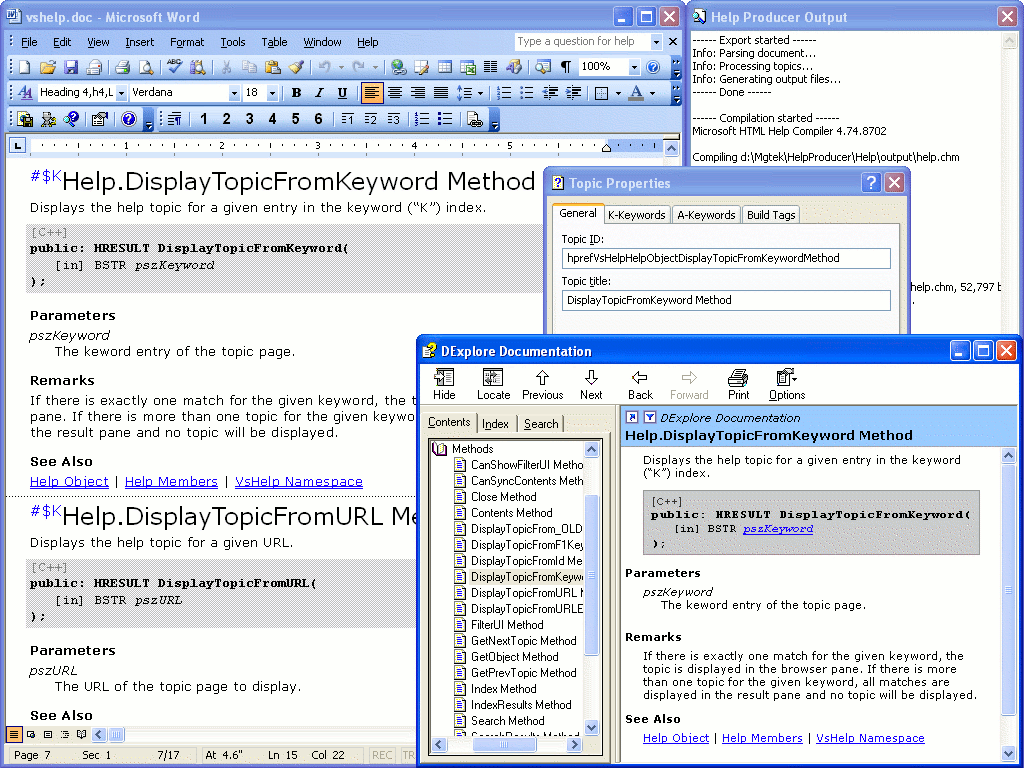Toggle Align Right paragraph button
The height and width of the screenshot is (768, 1024).
[x=418, y=93]
